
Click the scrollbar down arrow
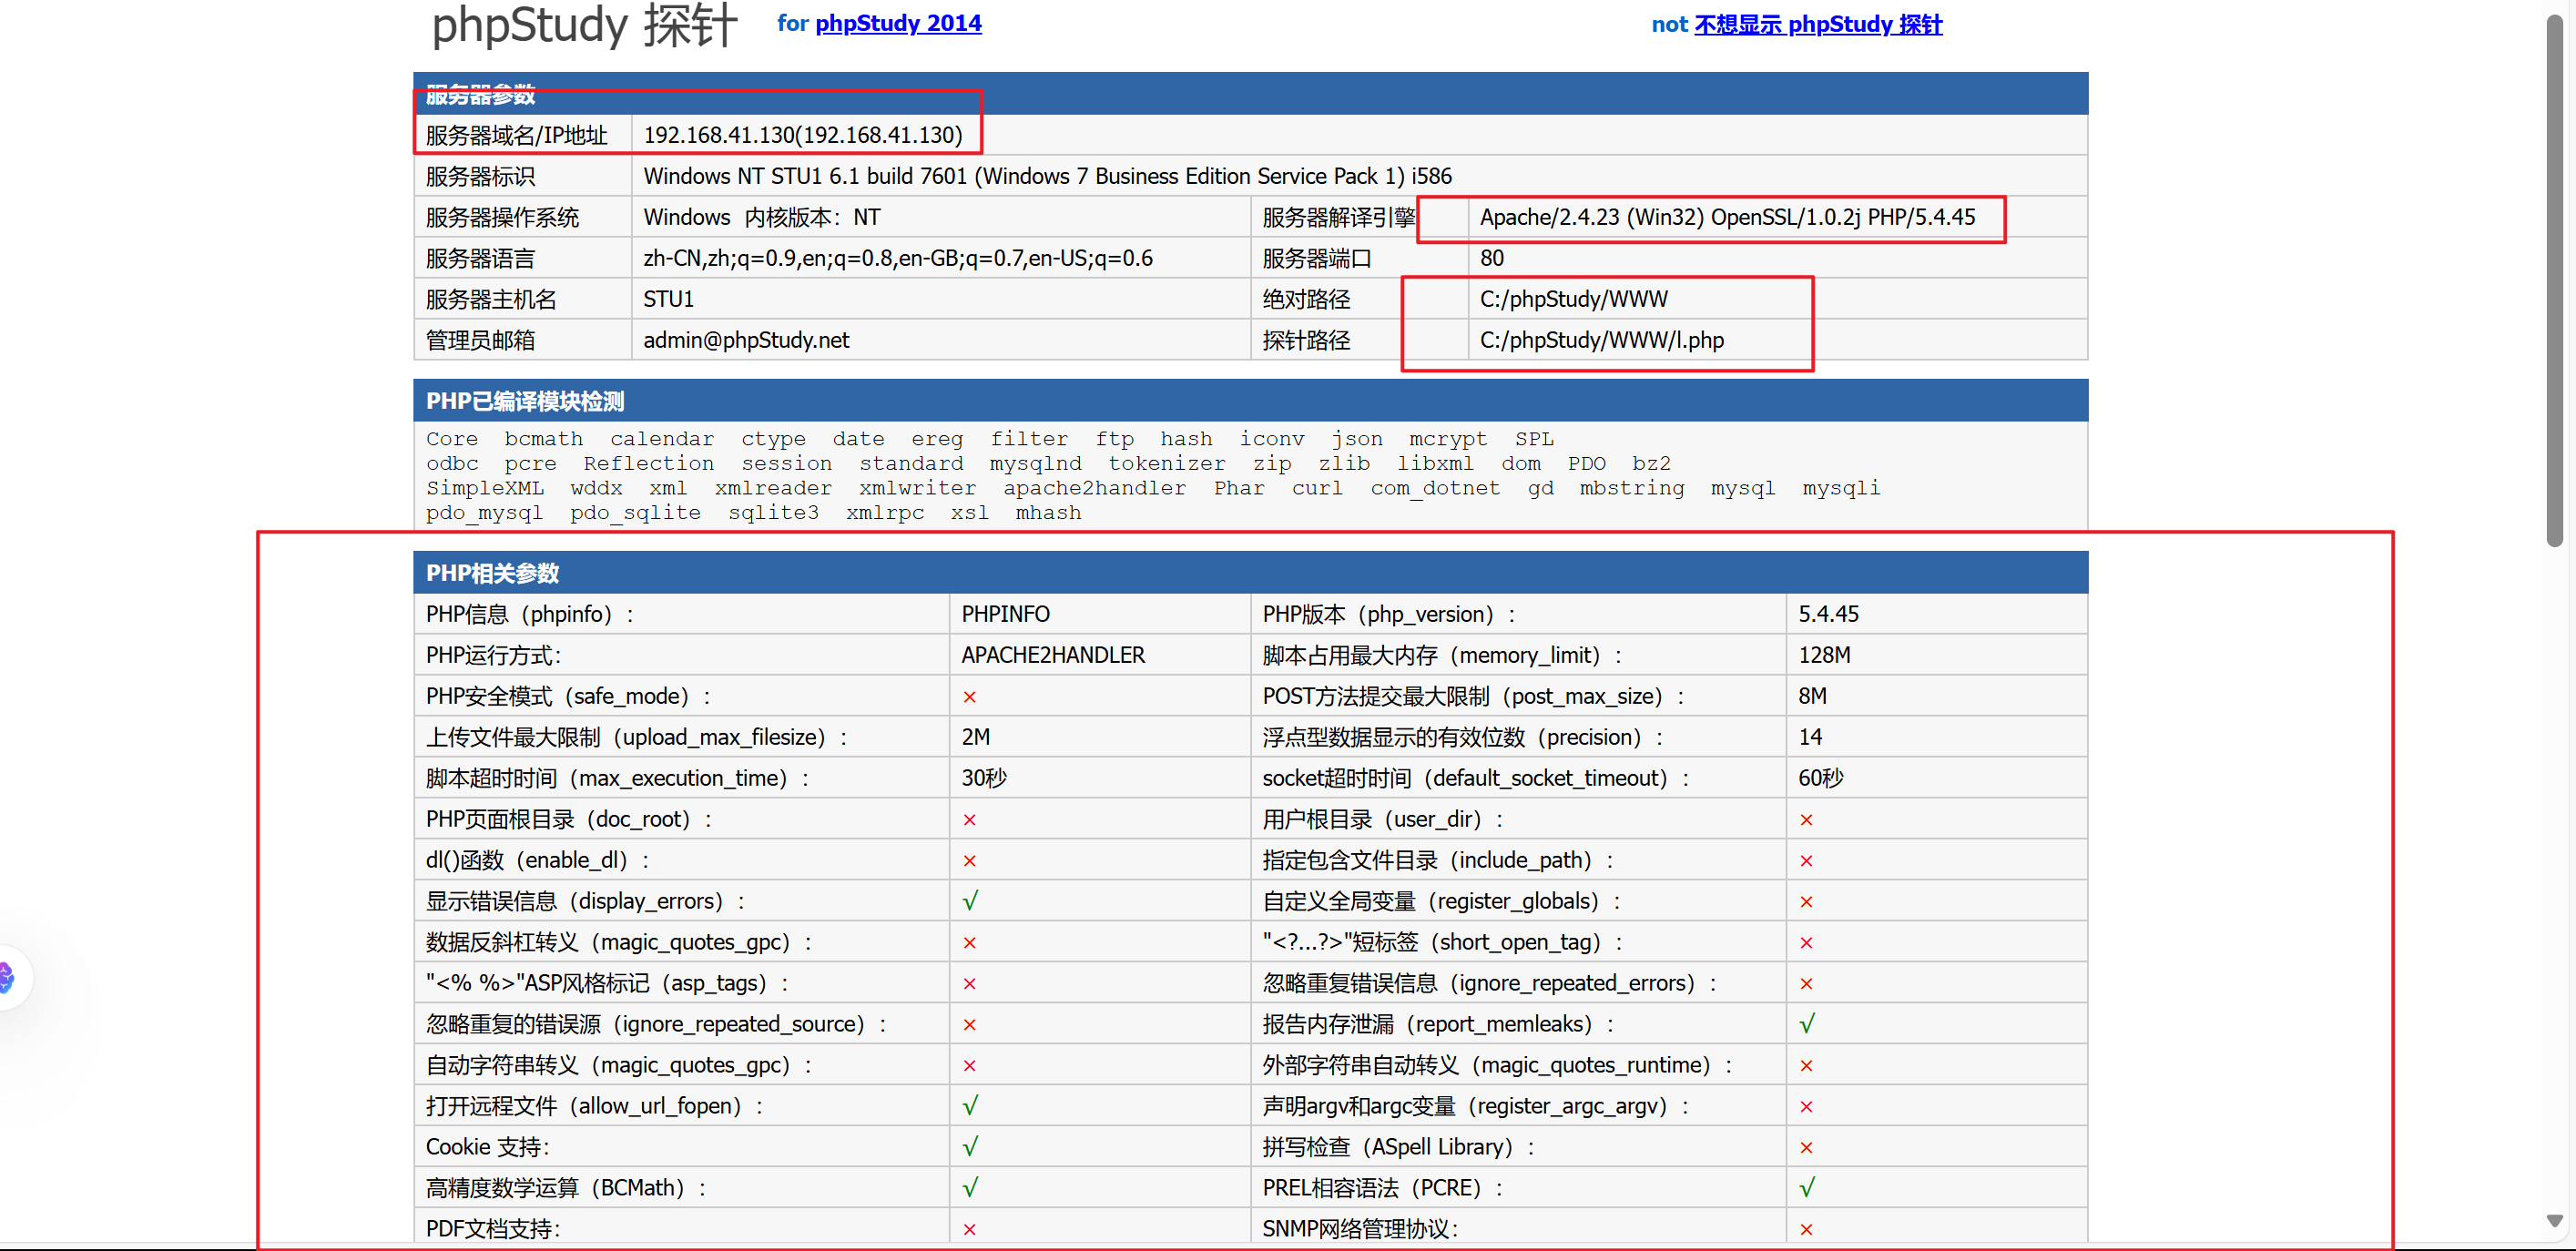click(2554, 1221)
